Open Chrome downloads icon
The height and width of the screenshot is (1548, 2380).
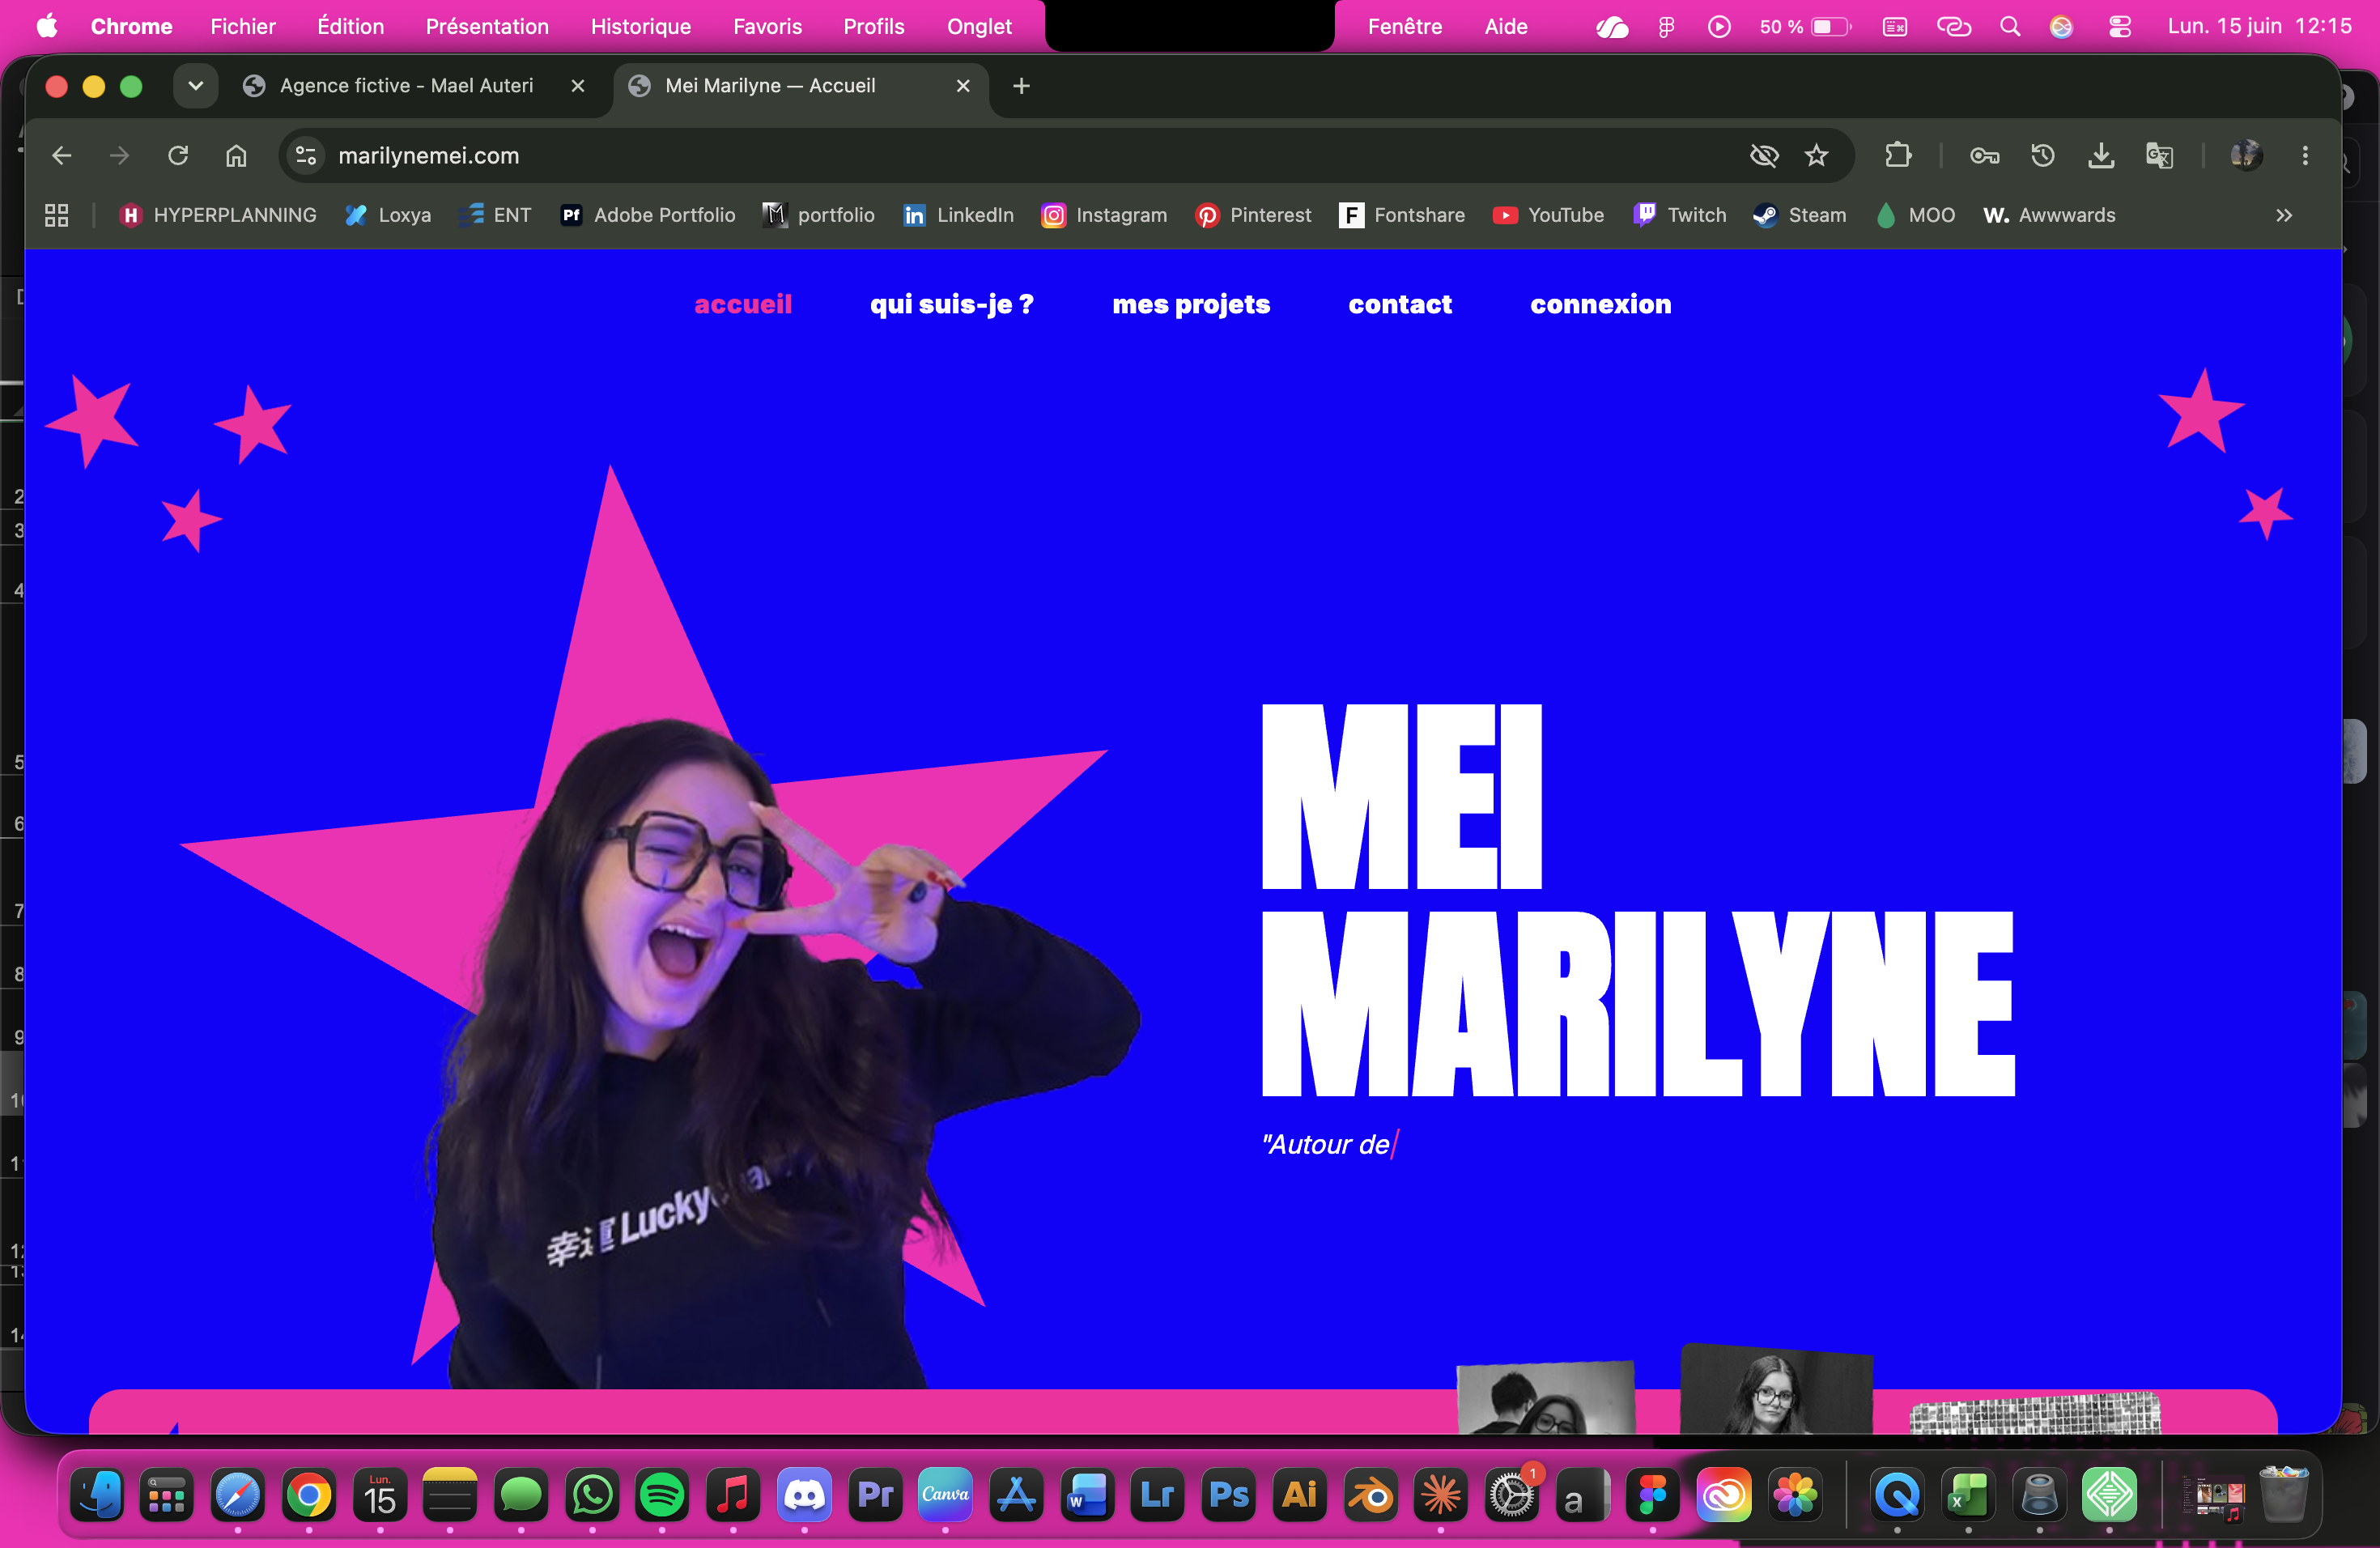tap(2101, 155)
